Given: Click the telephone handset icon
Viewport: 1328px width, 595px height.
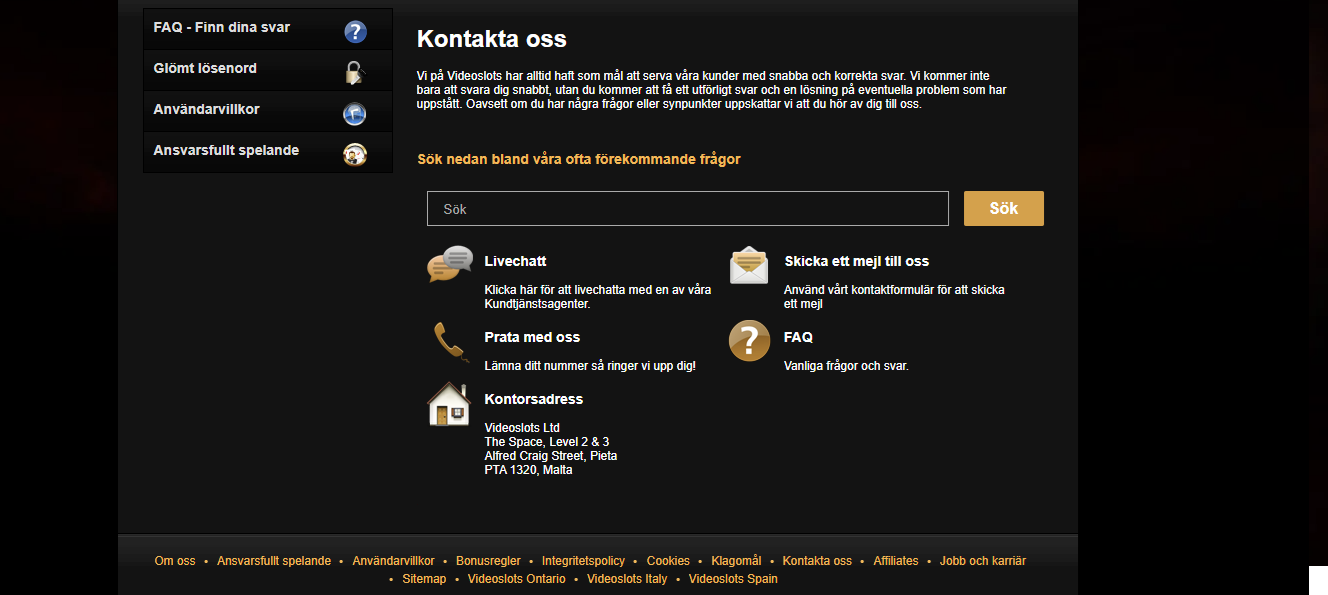Looking at the screenshot, I should click(451, 341).
